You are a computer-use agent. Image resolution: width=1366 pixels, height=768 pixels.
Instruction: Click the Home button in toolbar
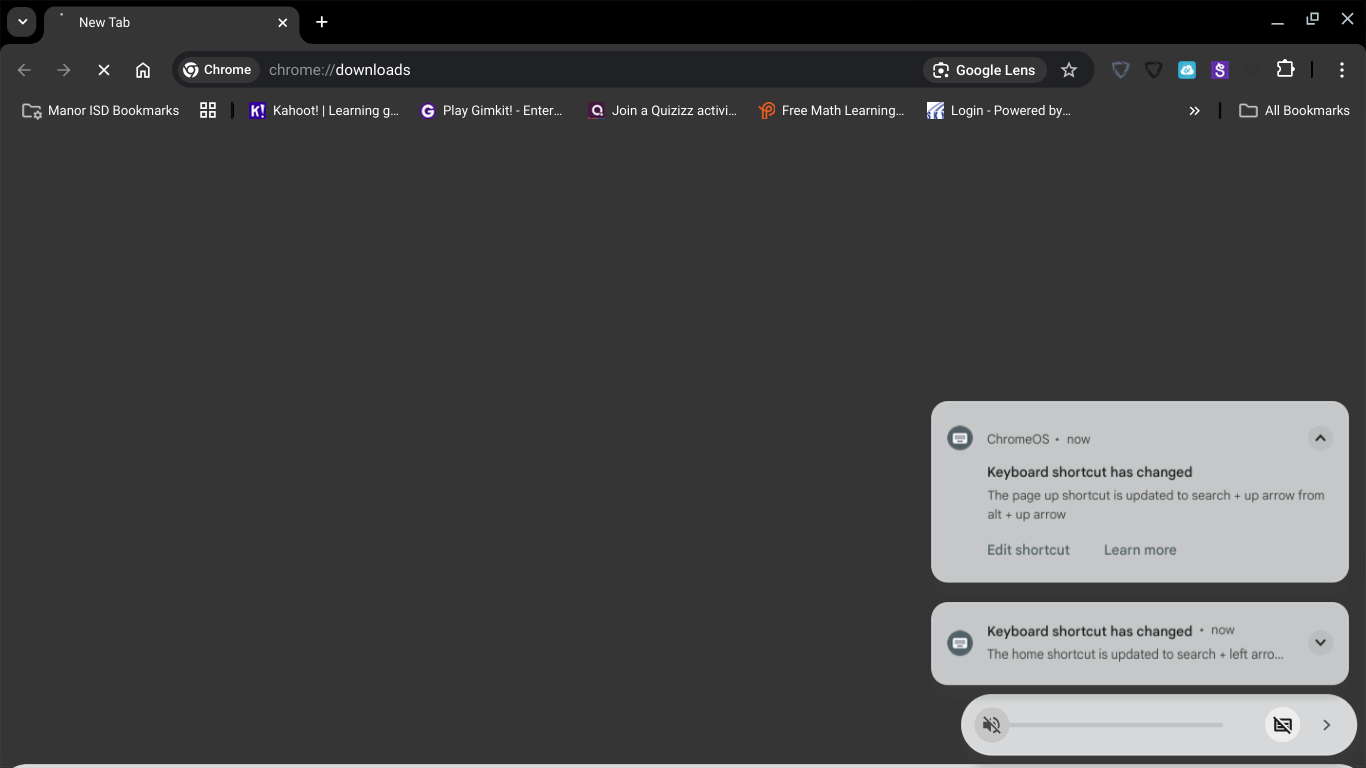(x=143, y=70)
